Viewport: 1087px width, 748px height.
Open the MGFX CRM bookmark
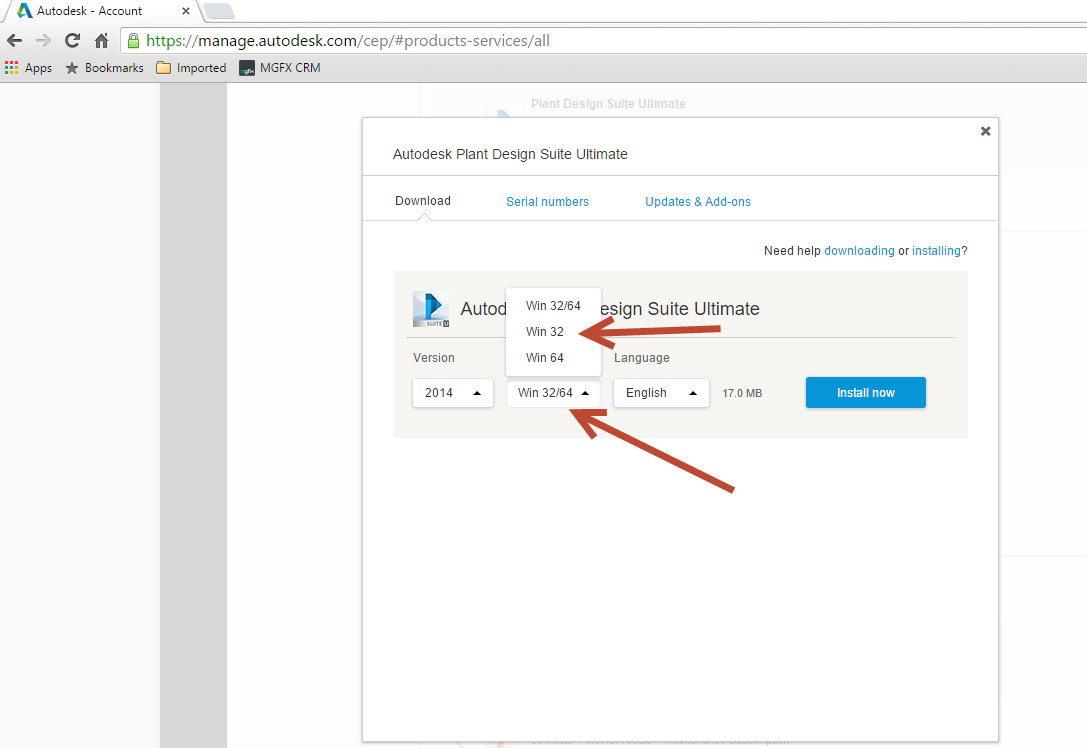click(280, 68)
